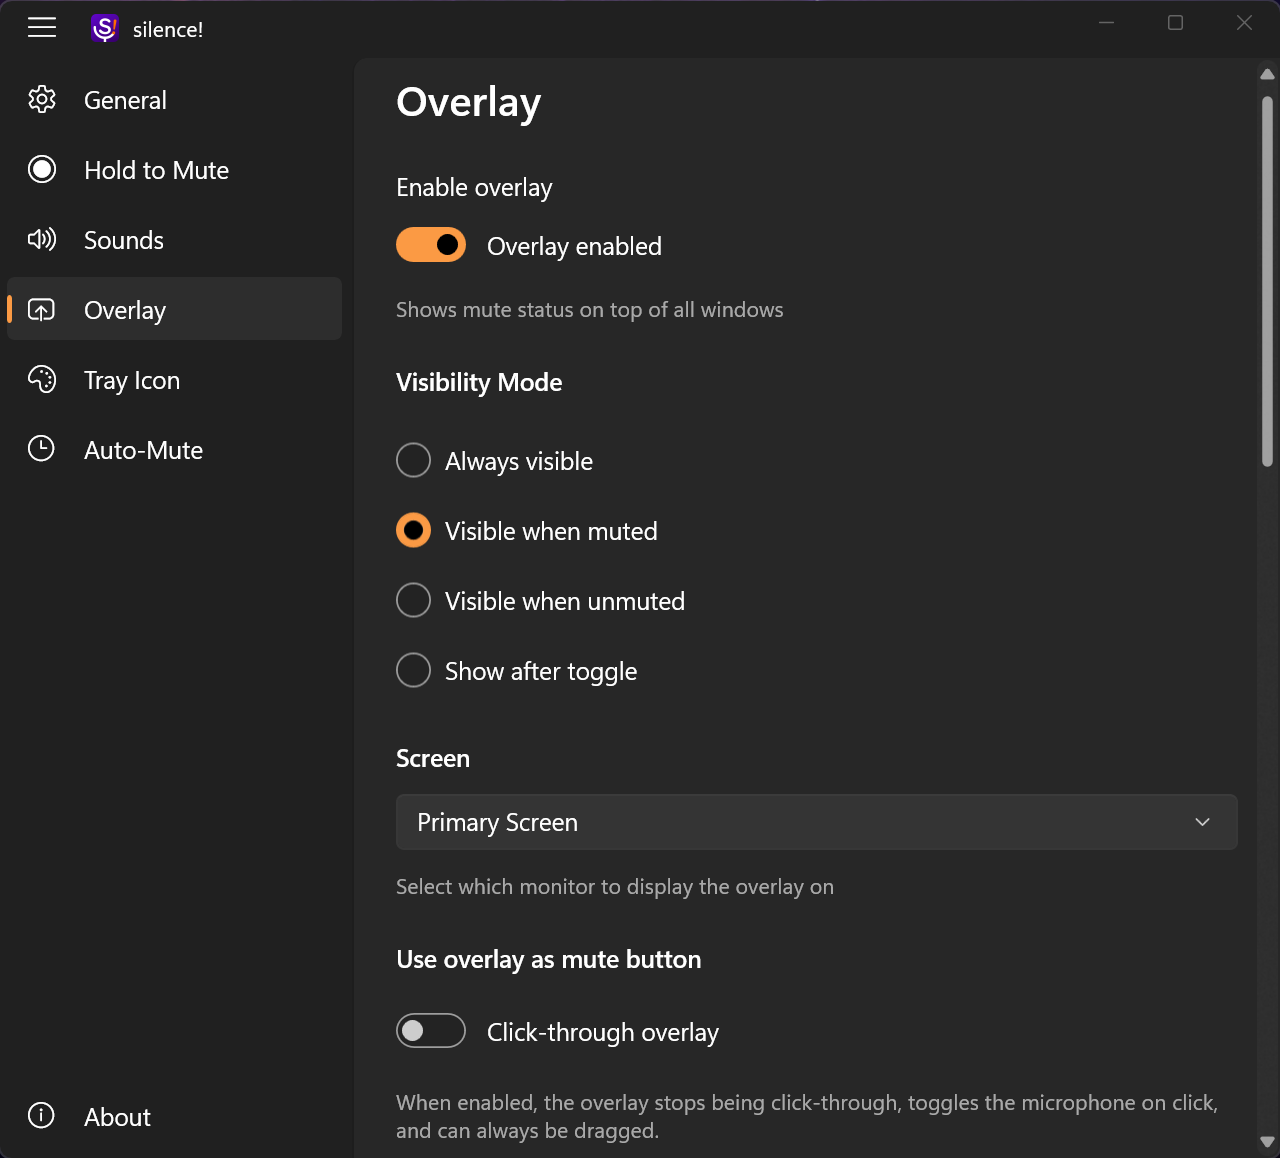This screenshot has height=1158, width=1280.
Task: Go to the Sounds settings page
Action: point(124,240)
